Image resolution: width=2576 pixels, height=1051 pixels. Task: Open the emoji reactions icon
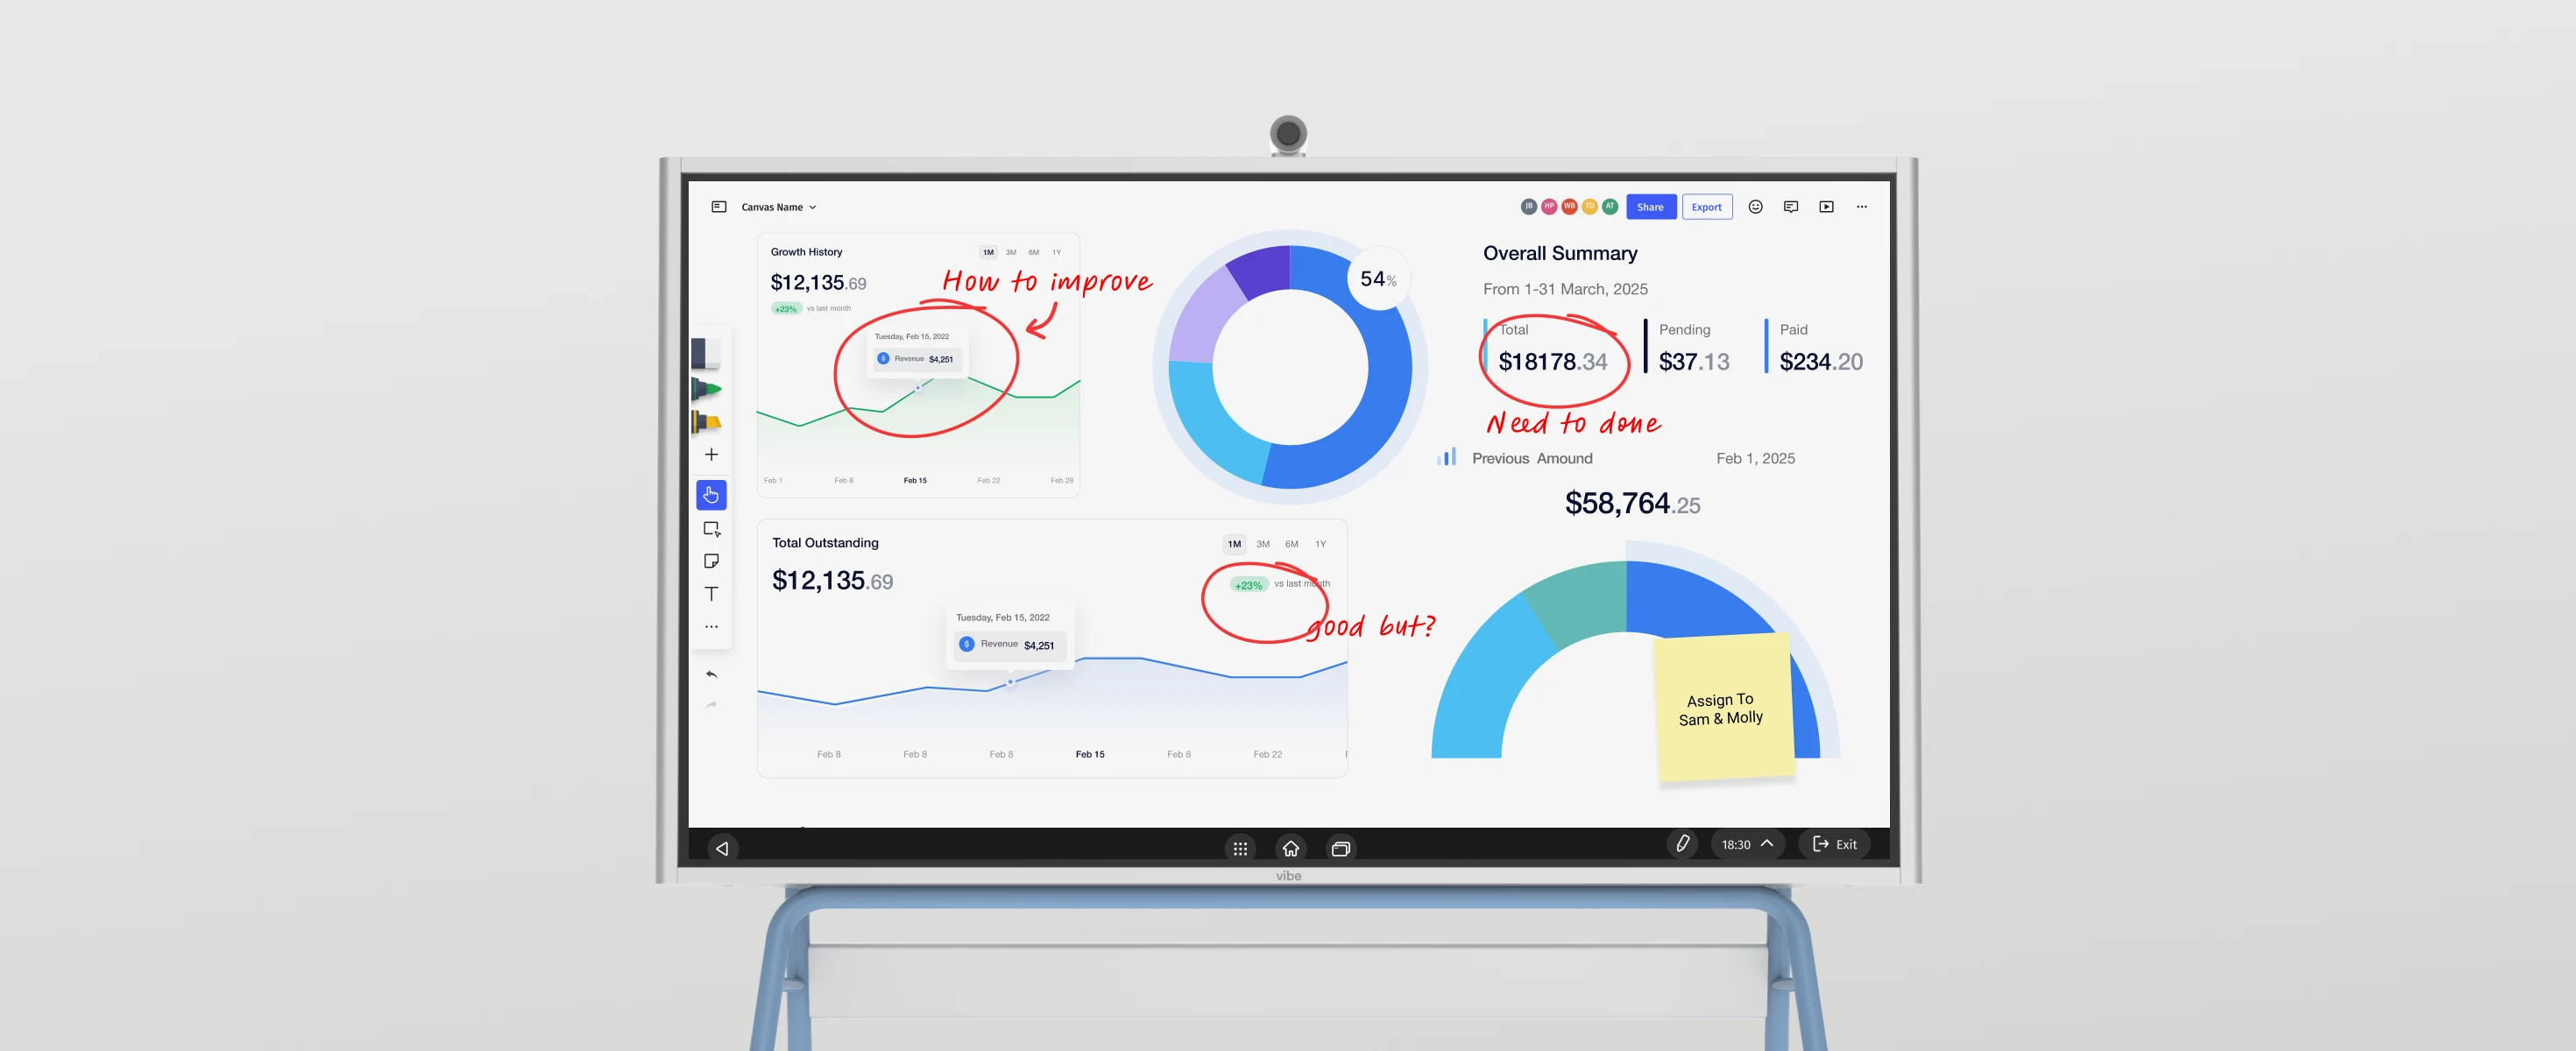(x=1755, y=207)
